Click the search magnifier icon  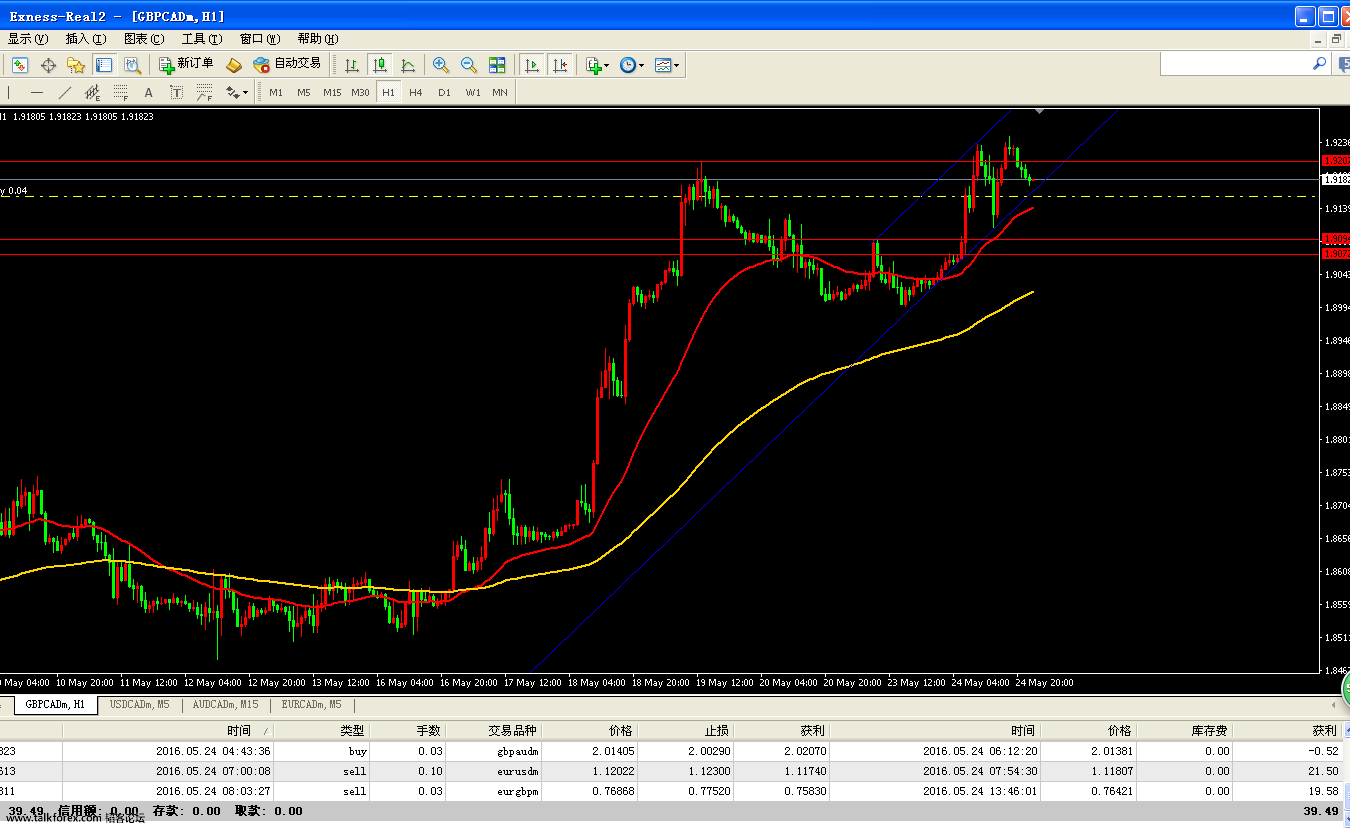(1320, 64)
